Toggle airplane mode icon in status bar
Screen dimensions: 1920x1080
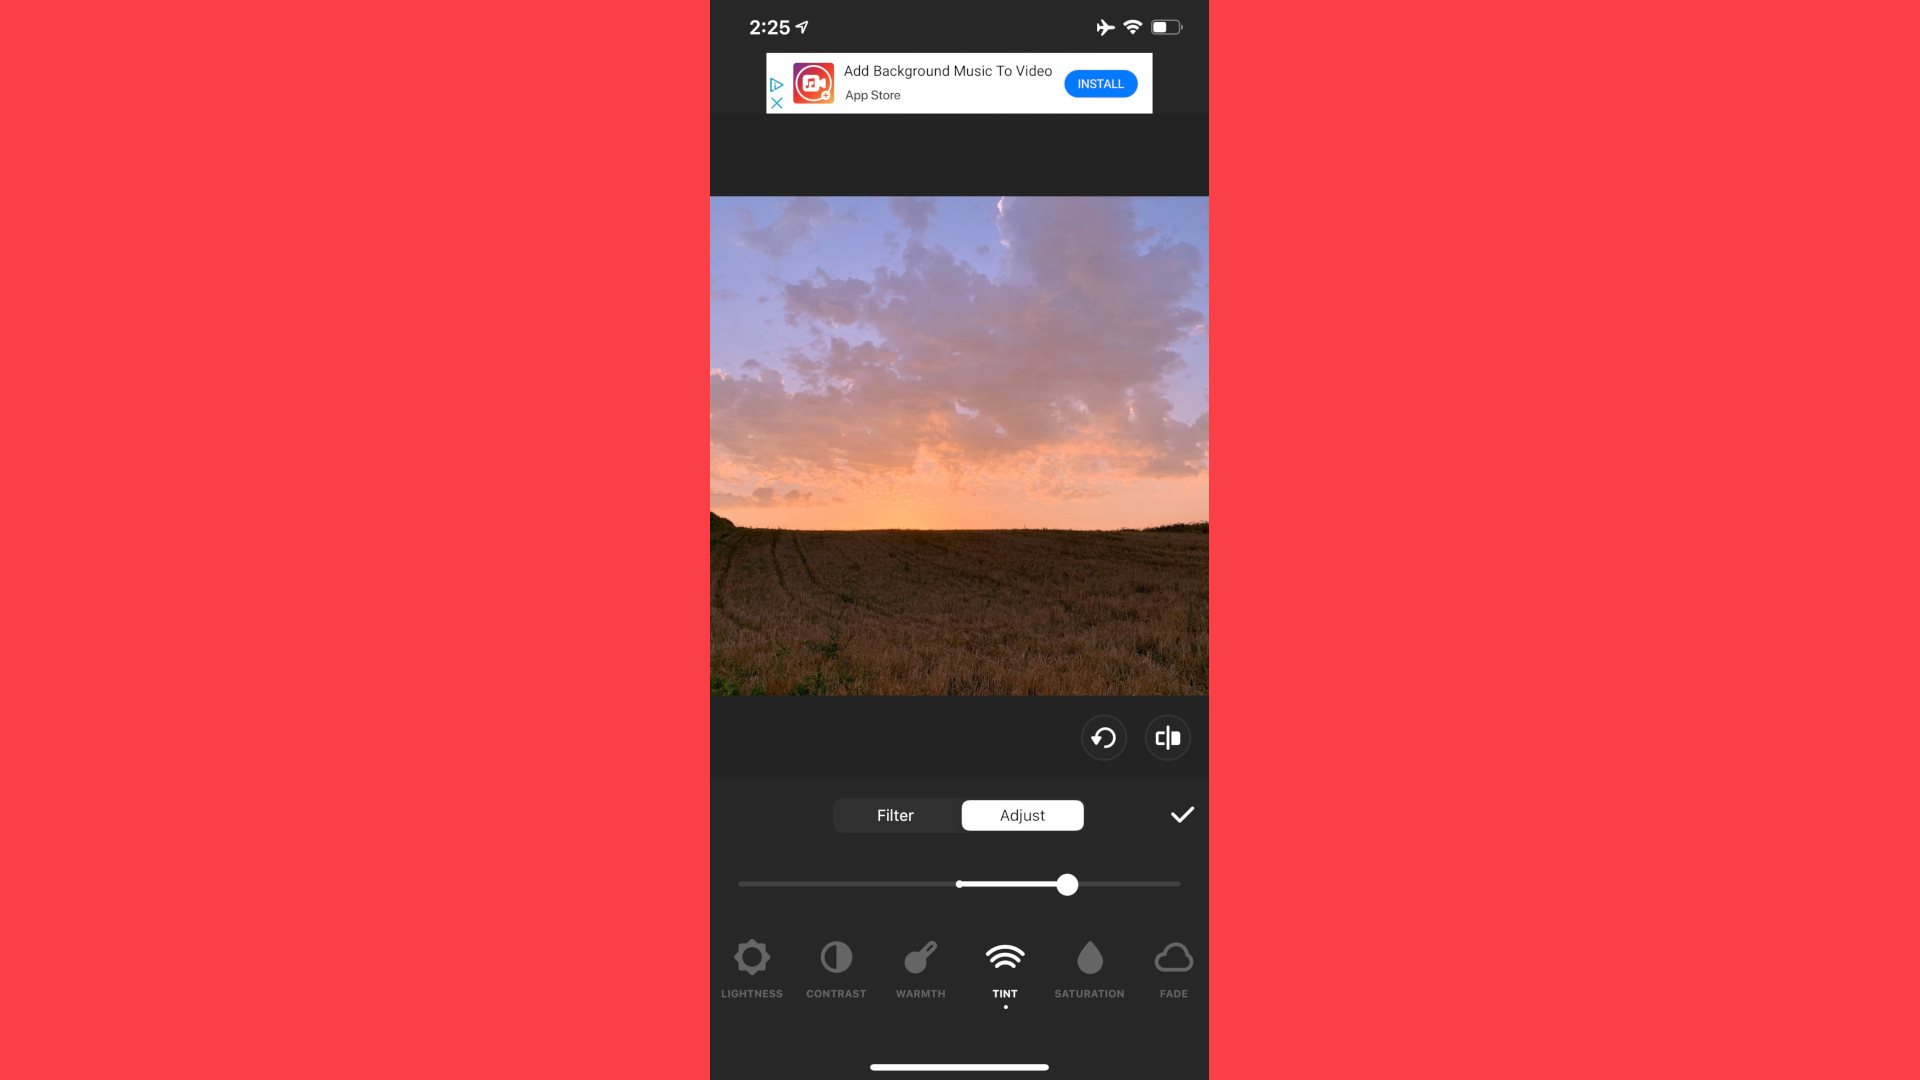pos(1105,26)
